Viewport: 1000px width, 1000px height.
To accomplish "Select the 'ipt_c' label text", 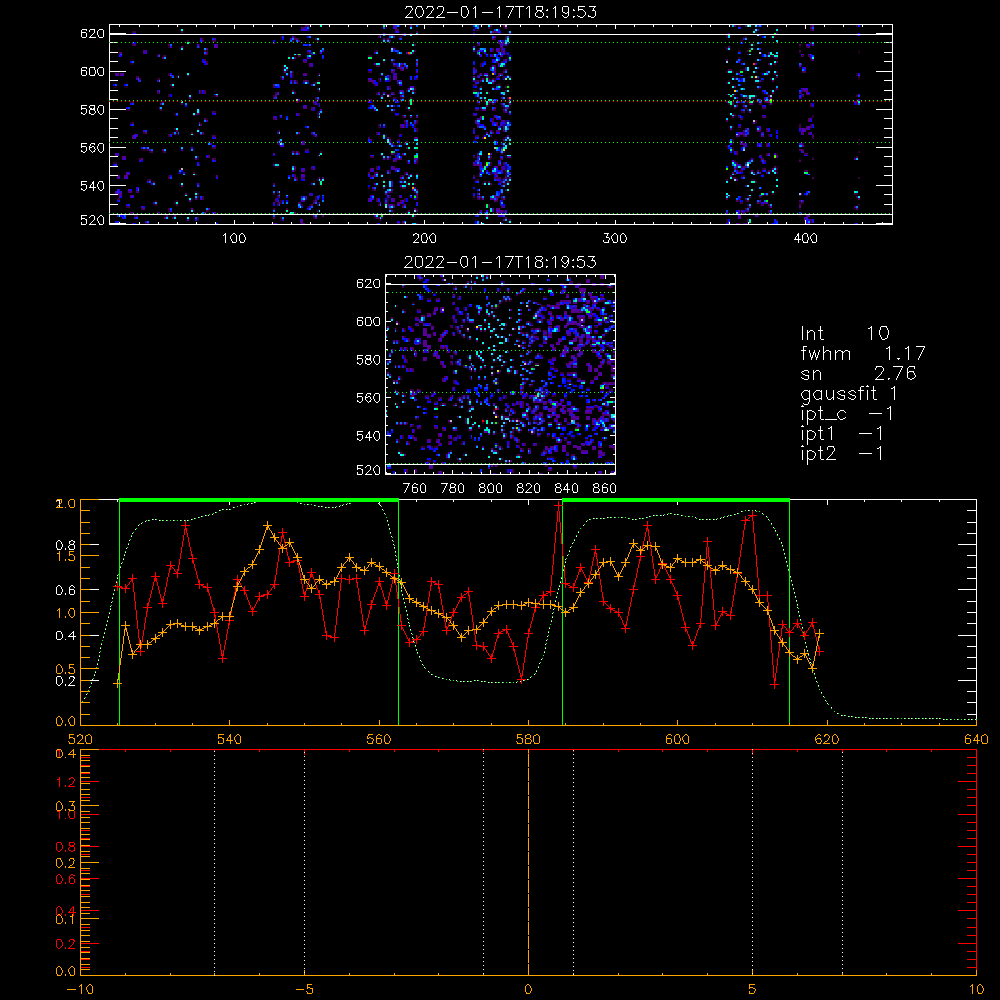I will point(824,415).
